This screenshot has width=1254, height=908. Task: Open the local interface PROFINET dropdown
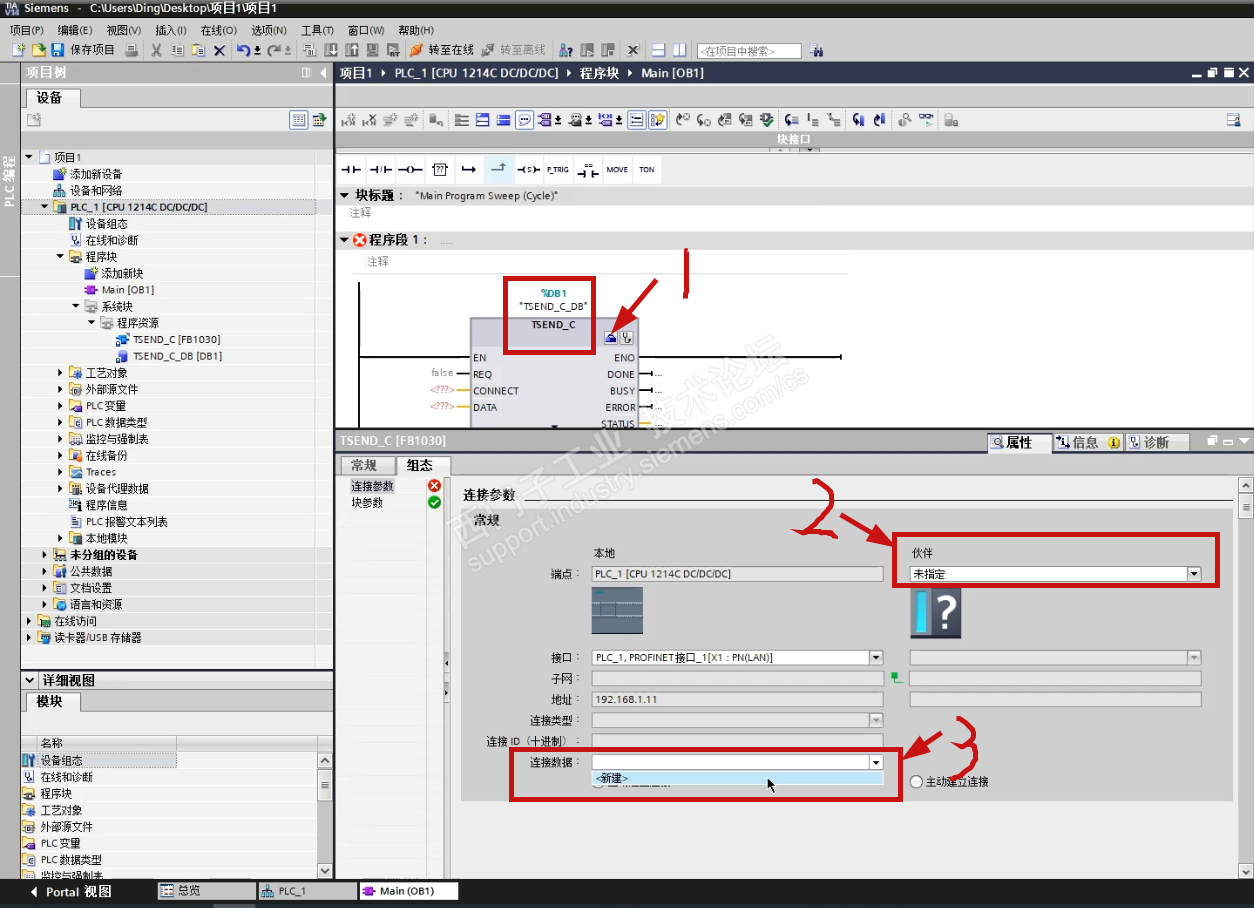(x=876, y=657)
